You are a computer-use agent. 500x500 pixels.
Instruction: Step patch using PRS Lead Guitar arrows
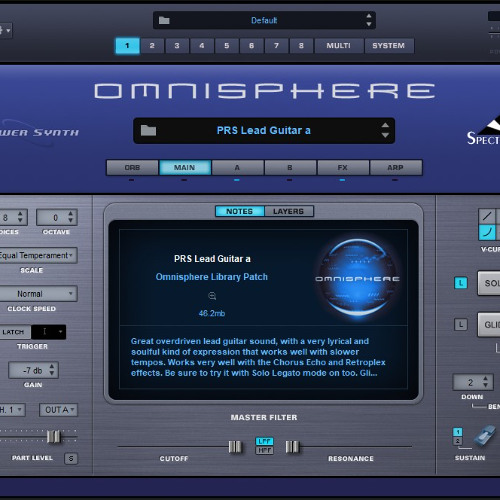click(x=385, y=130)
